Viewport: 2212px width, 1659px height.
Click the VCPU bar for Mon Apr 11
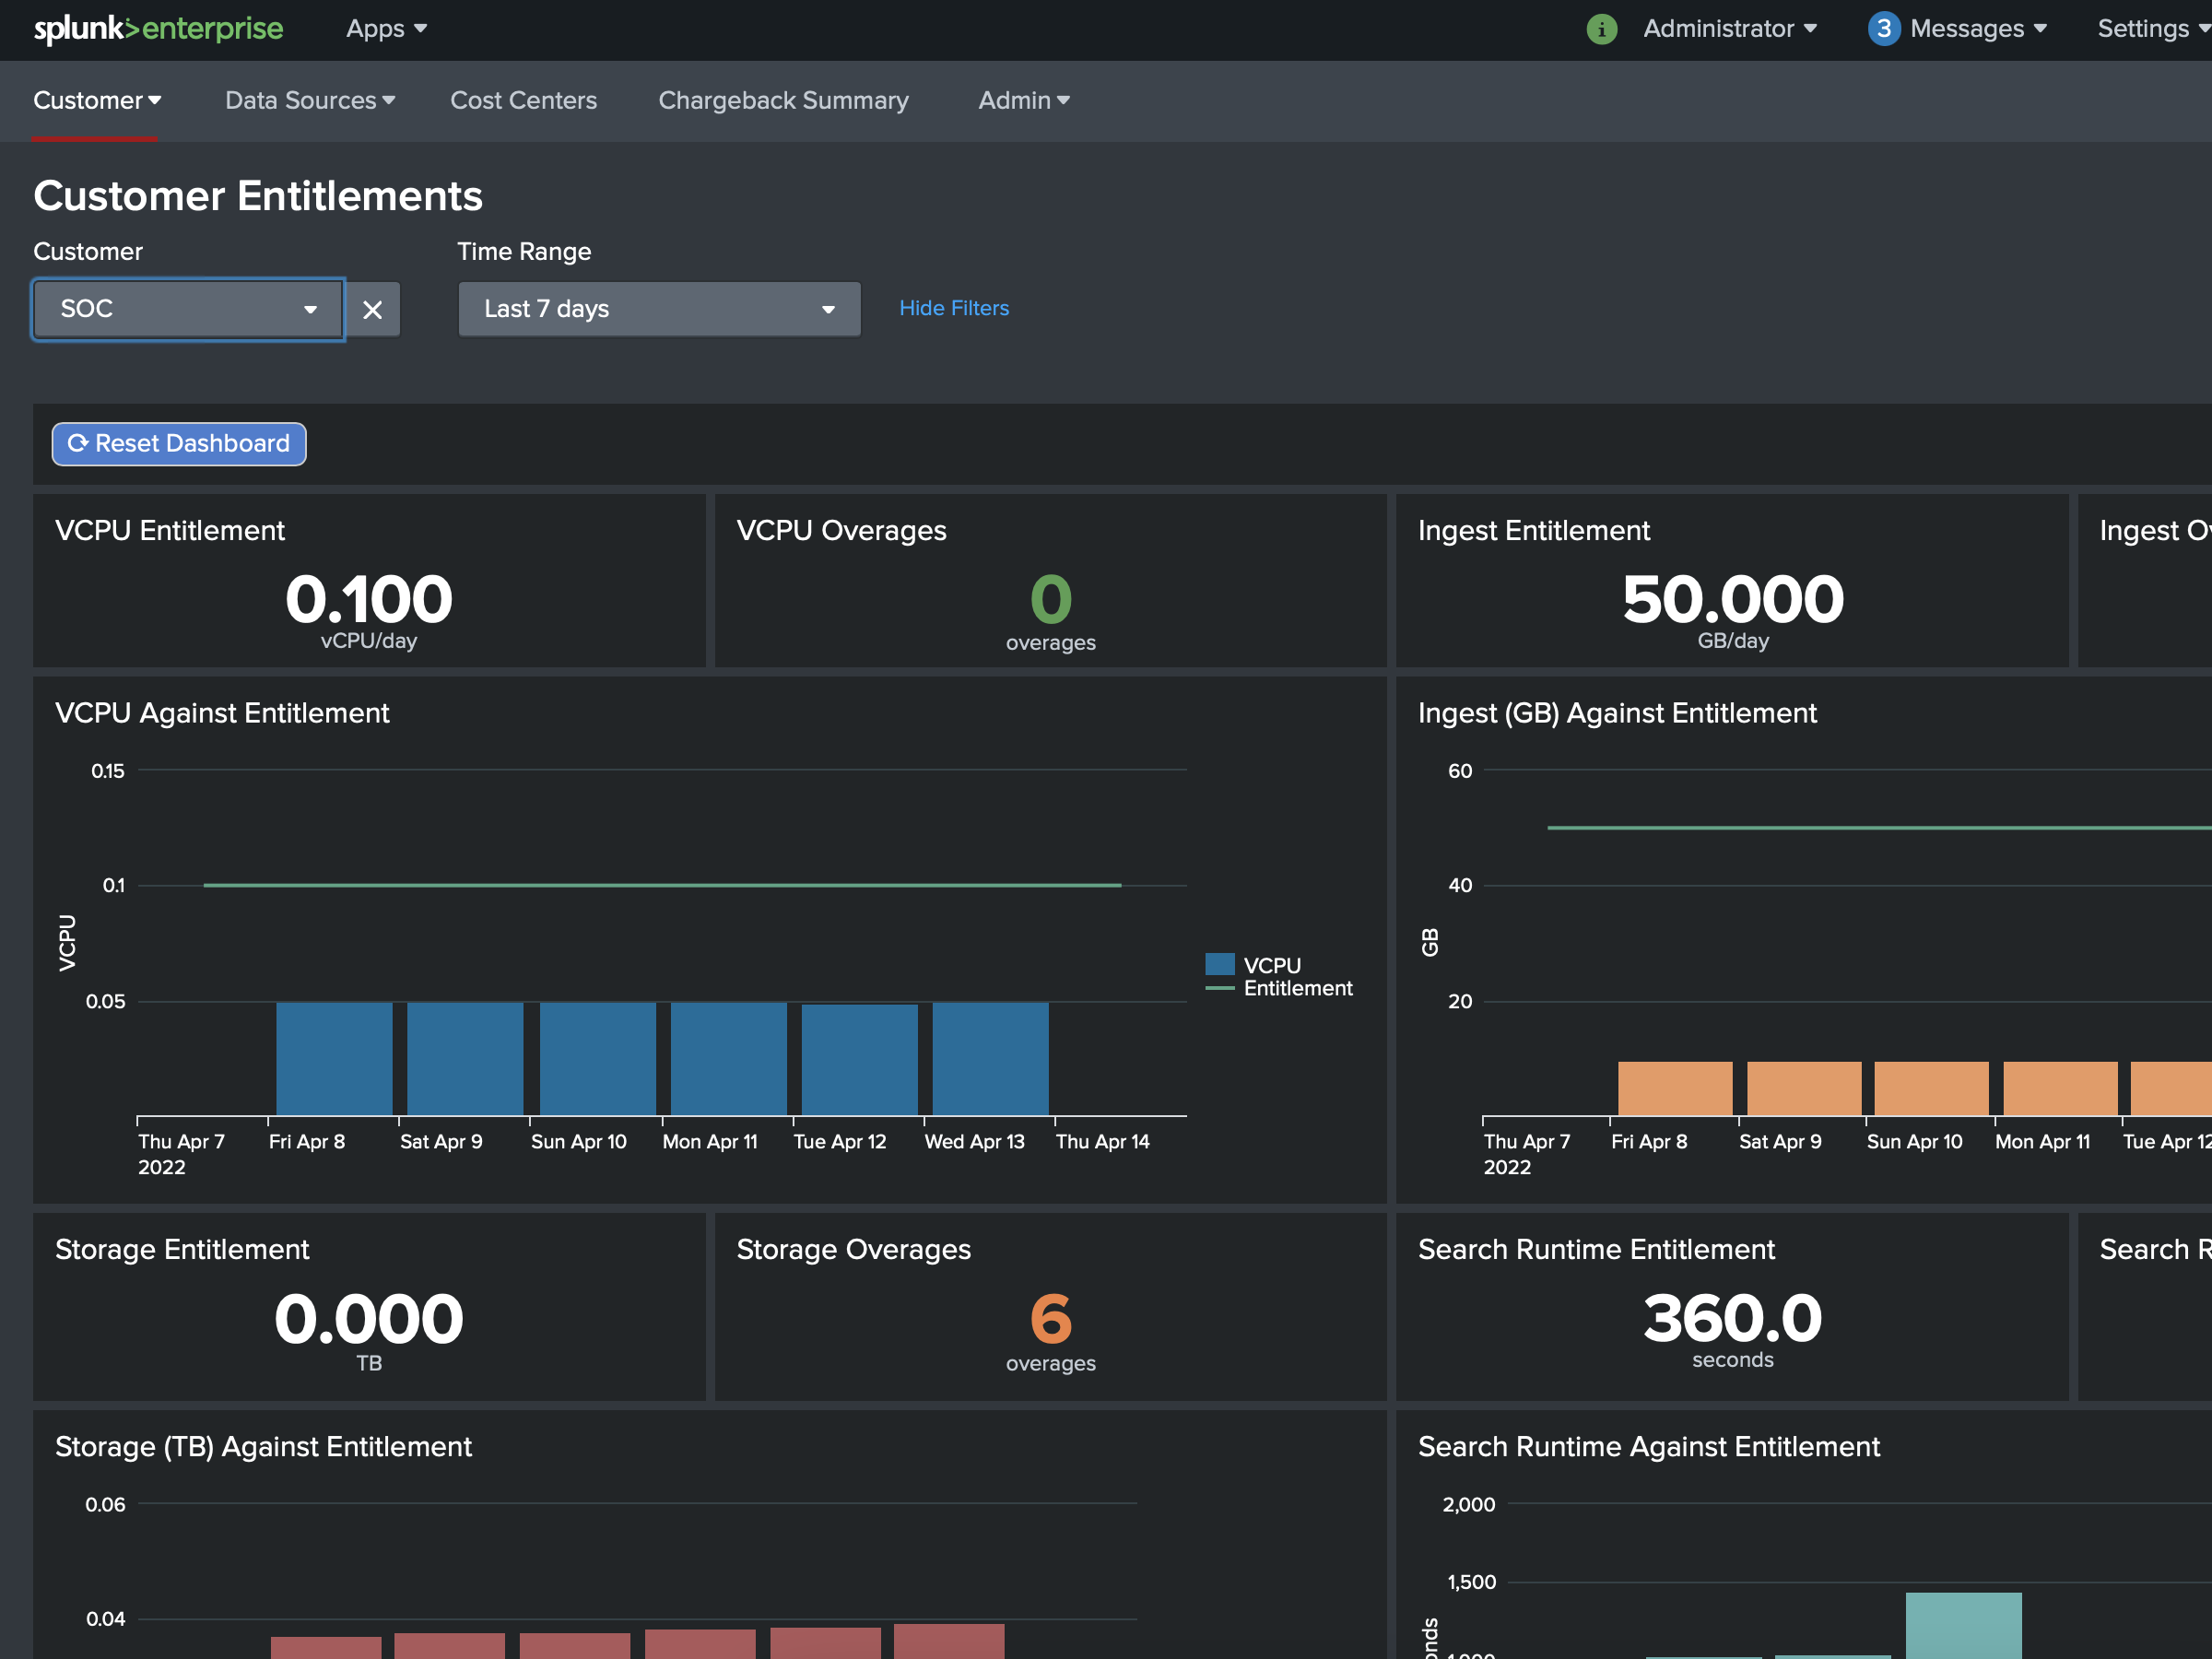(729, 1059)
